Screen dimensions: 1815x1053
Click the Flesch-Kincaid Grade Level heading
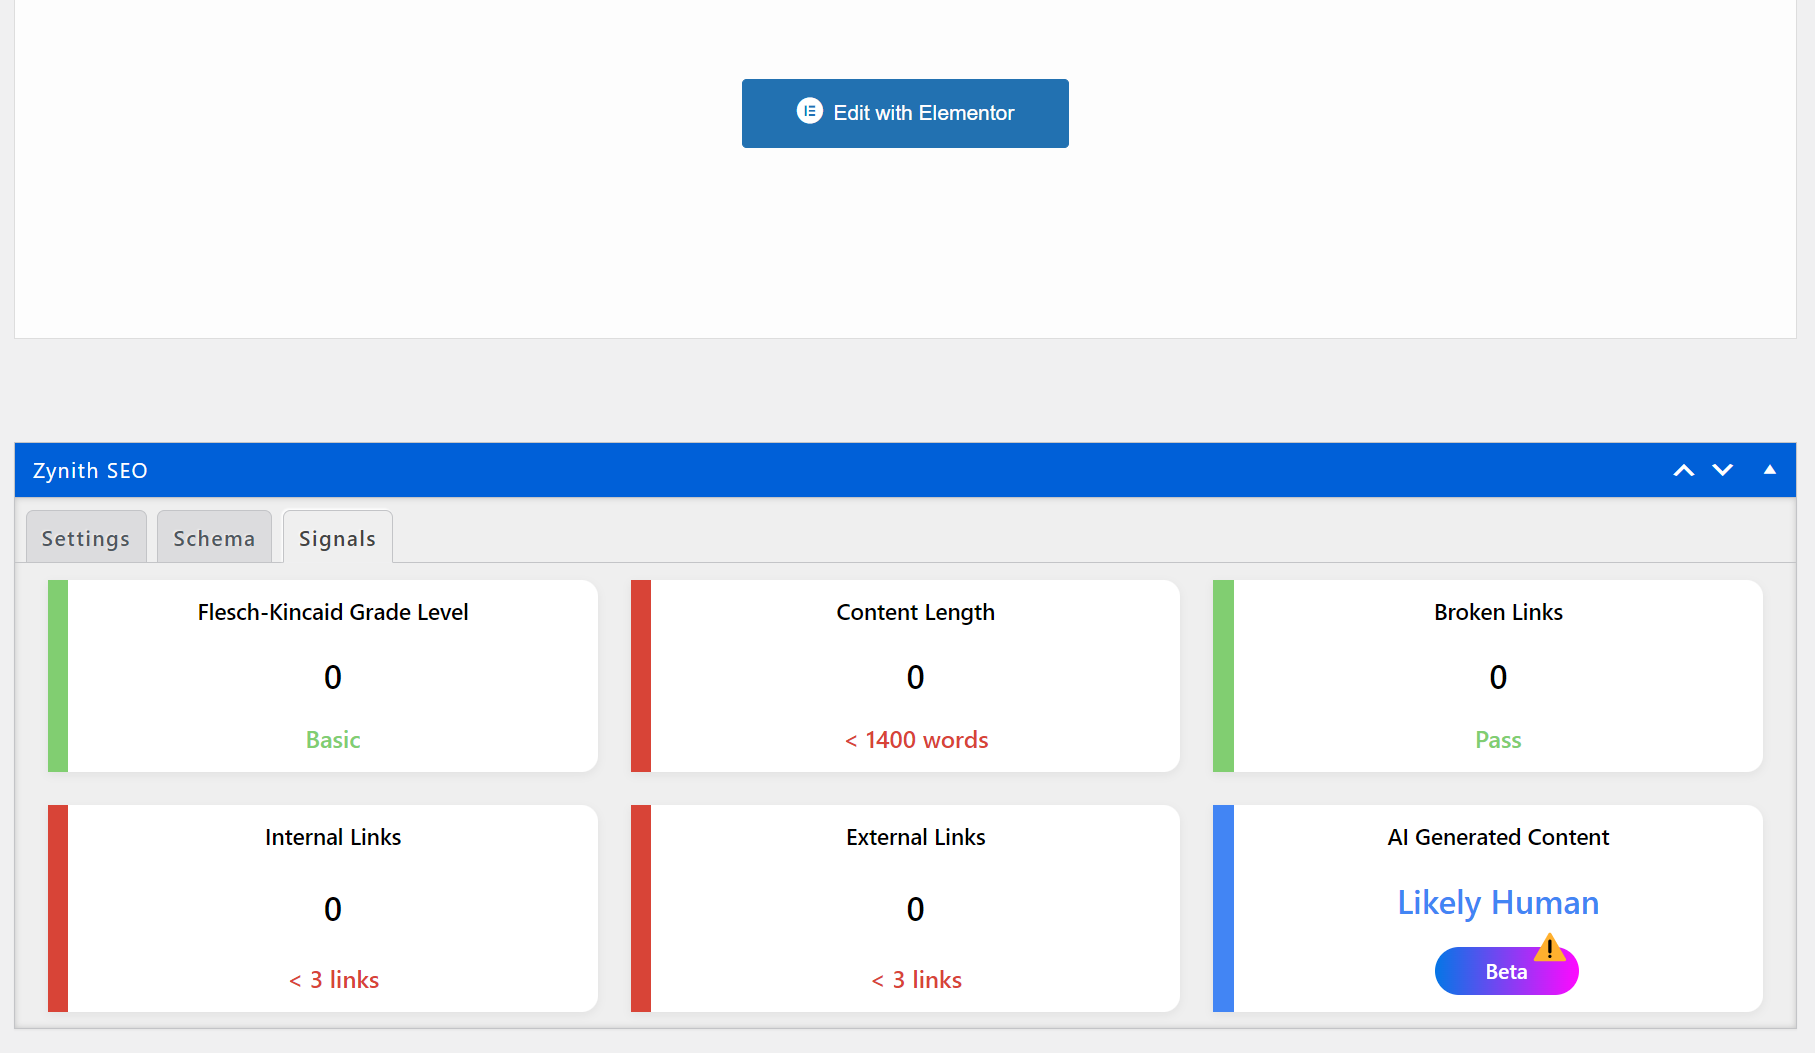(x=333, y=612)
